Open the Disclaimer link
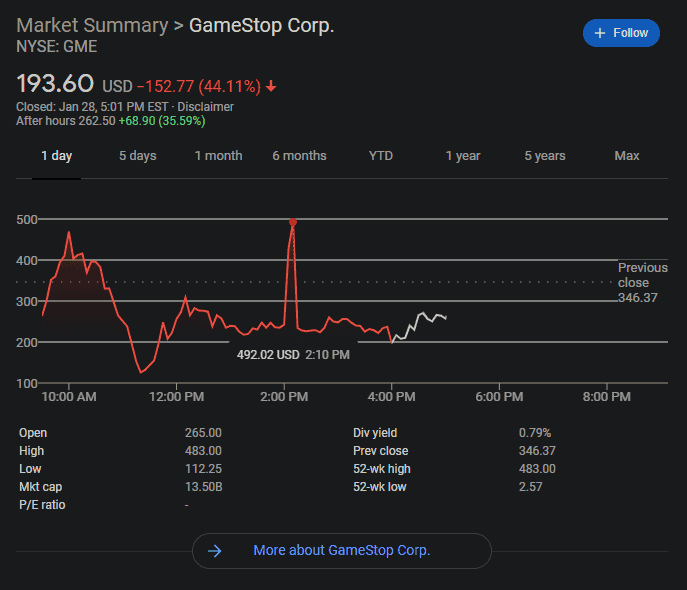The image size is (687, 590). pyautogui.click(x=205, y=107)
